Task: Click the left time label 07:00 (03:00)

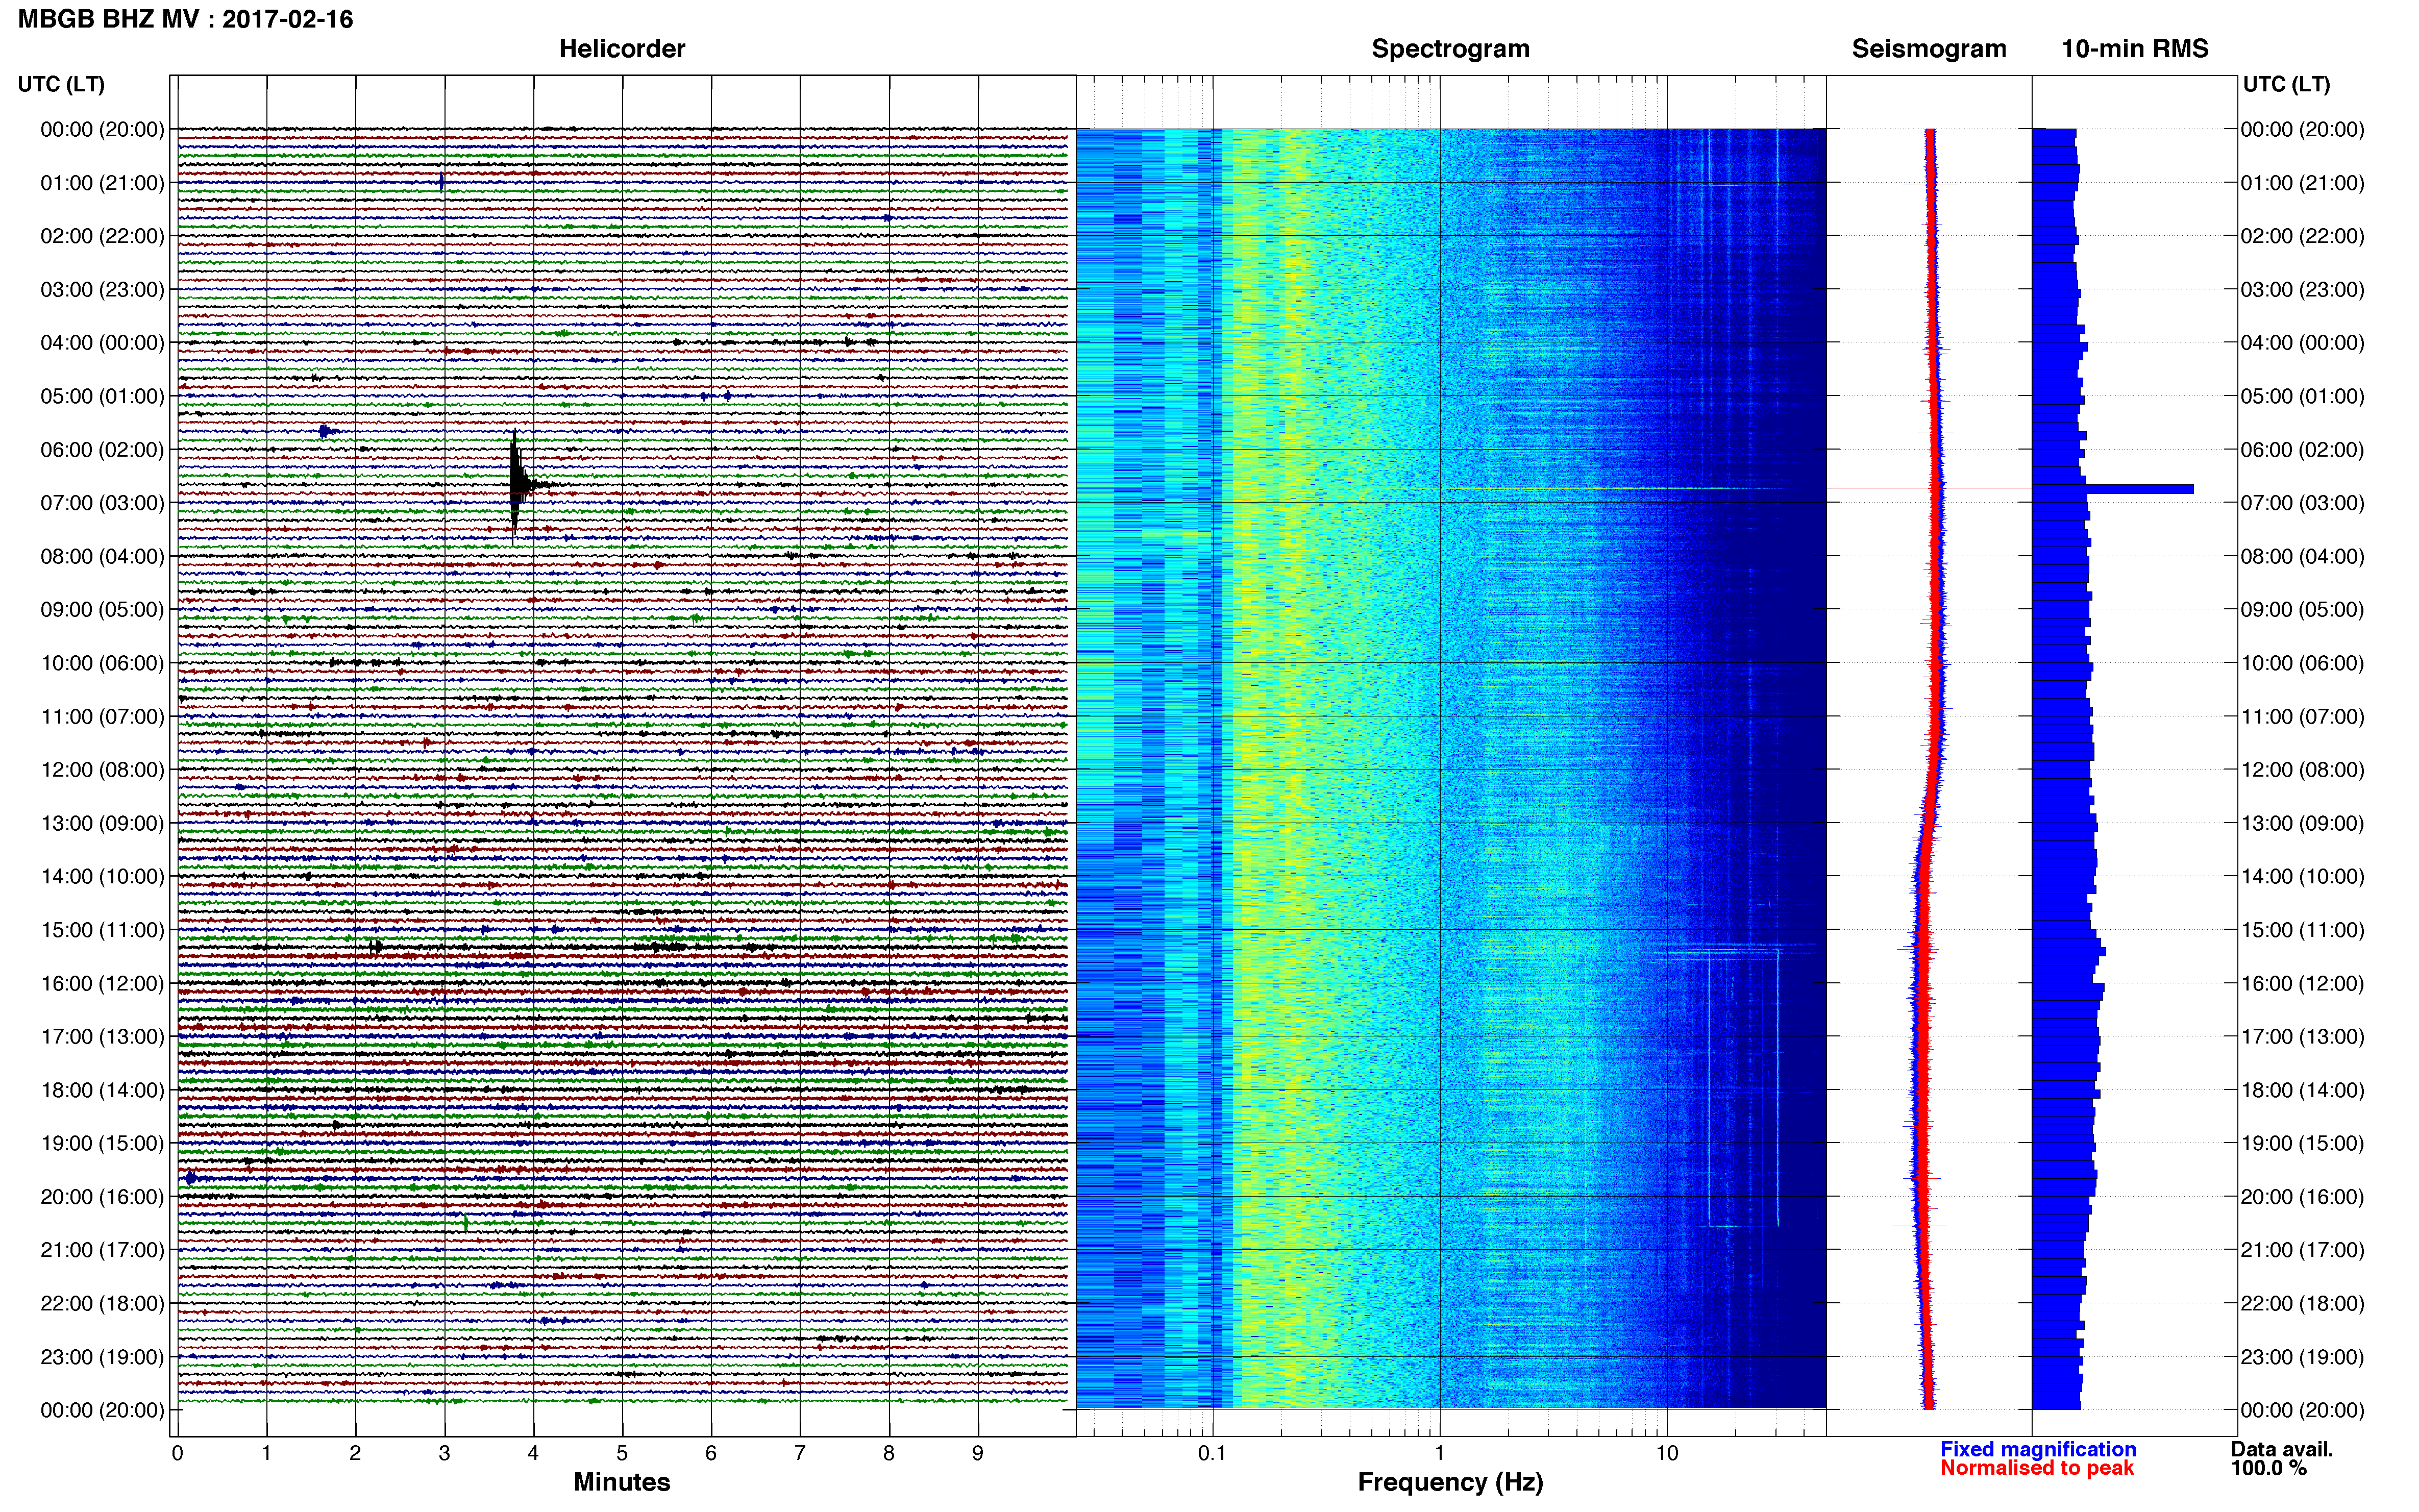Action: click(102, 503)
